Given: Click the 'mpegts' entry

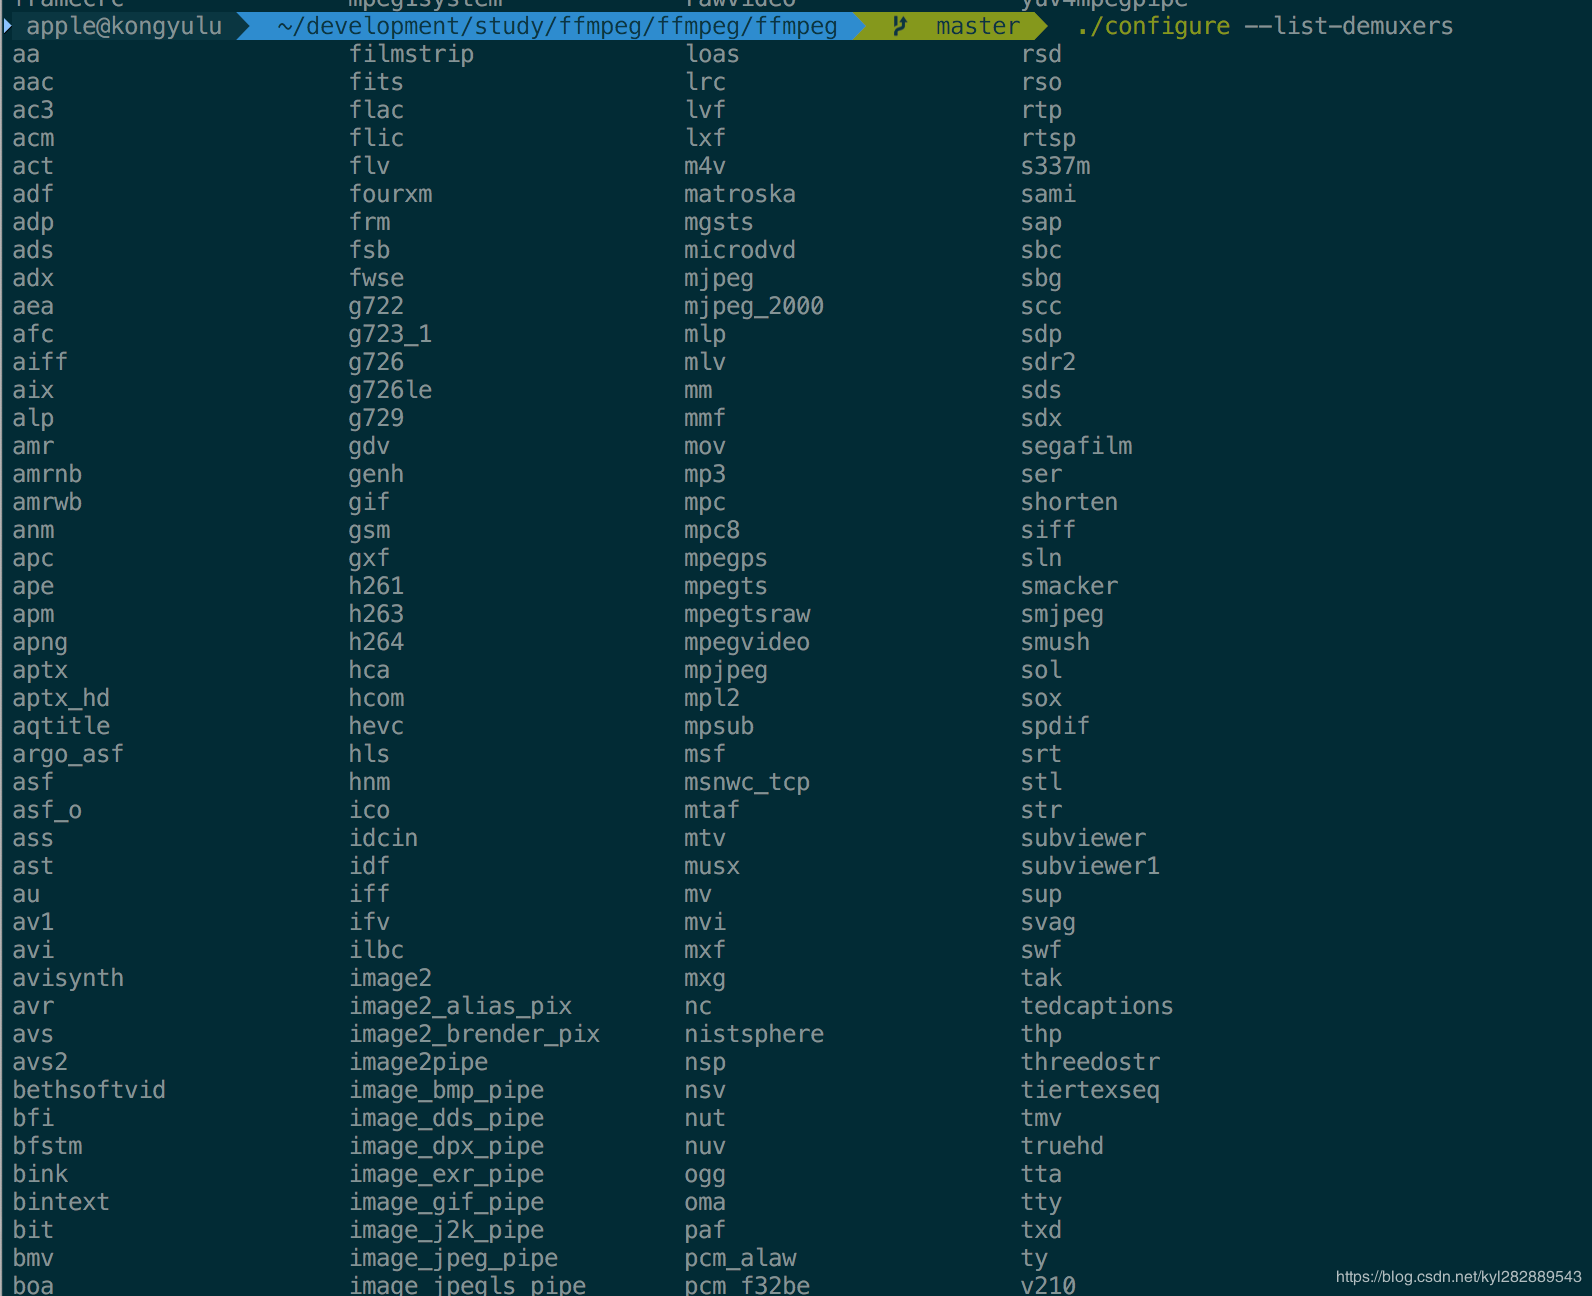Looking at the screenshot, I should point(727,586).
